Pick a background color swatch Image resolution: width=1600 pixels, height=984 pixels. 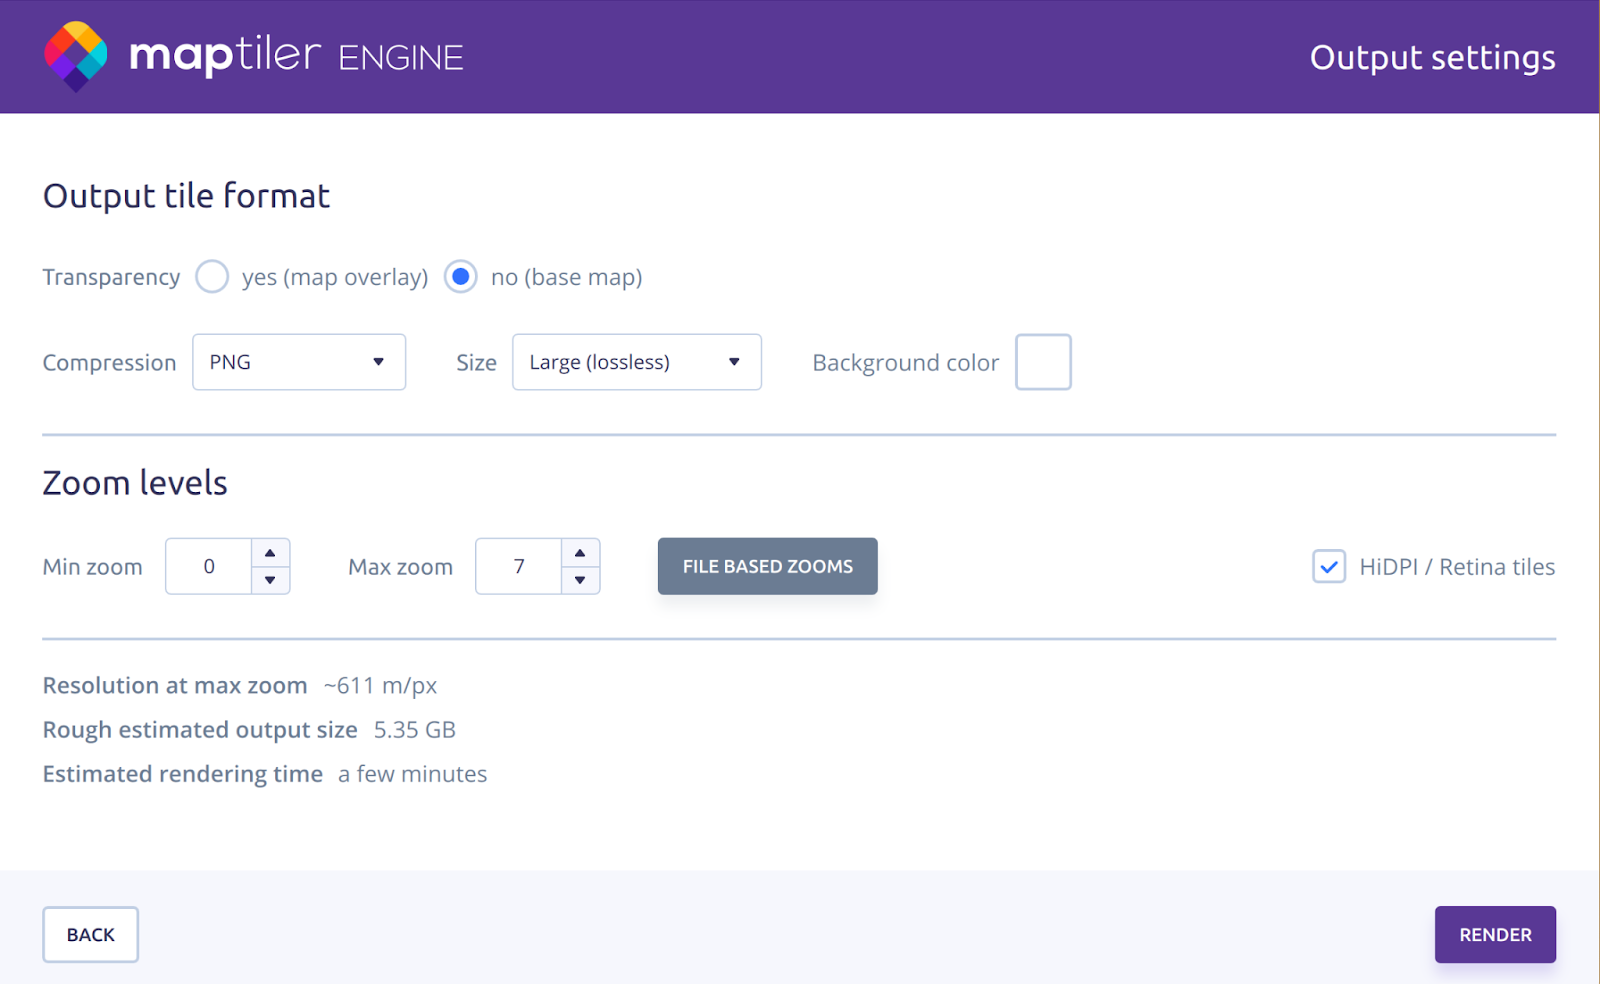click(1043, 362)
